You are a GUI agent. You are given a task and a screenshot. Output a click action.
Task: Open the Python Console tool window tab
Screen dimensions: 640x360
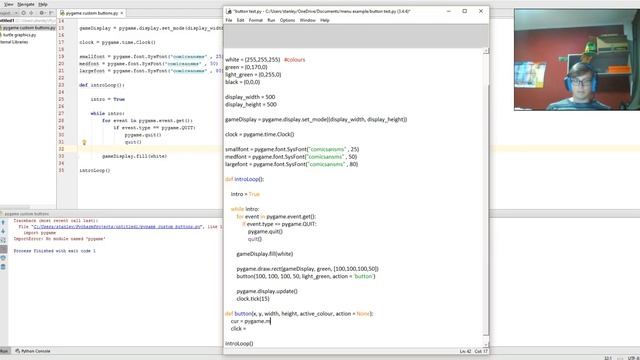[x=33, y=351]
